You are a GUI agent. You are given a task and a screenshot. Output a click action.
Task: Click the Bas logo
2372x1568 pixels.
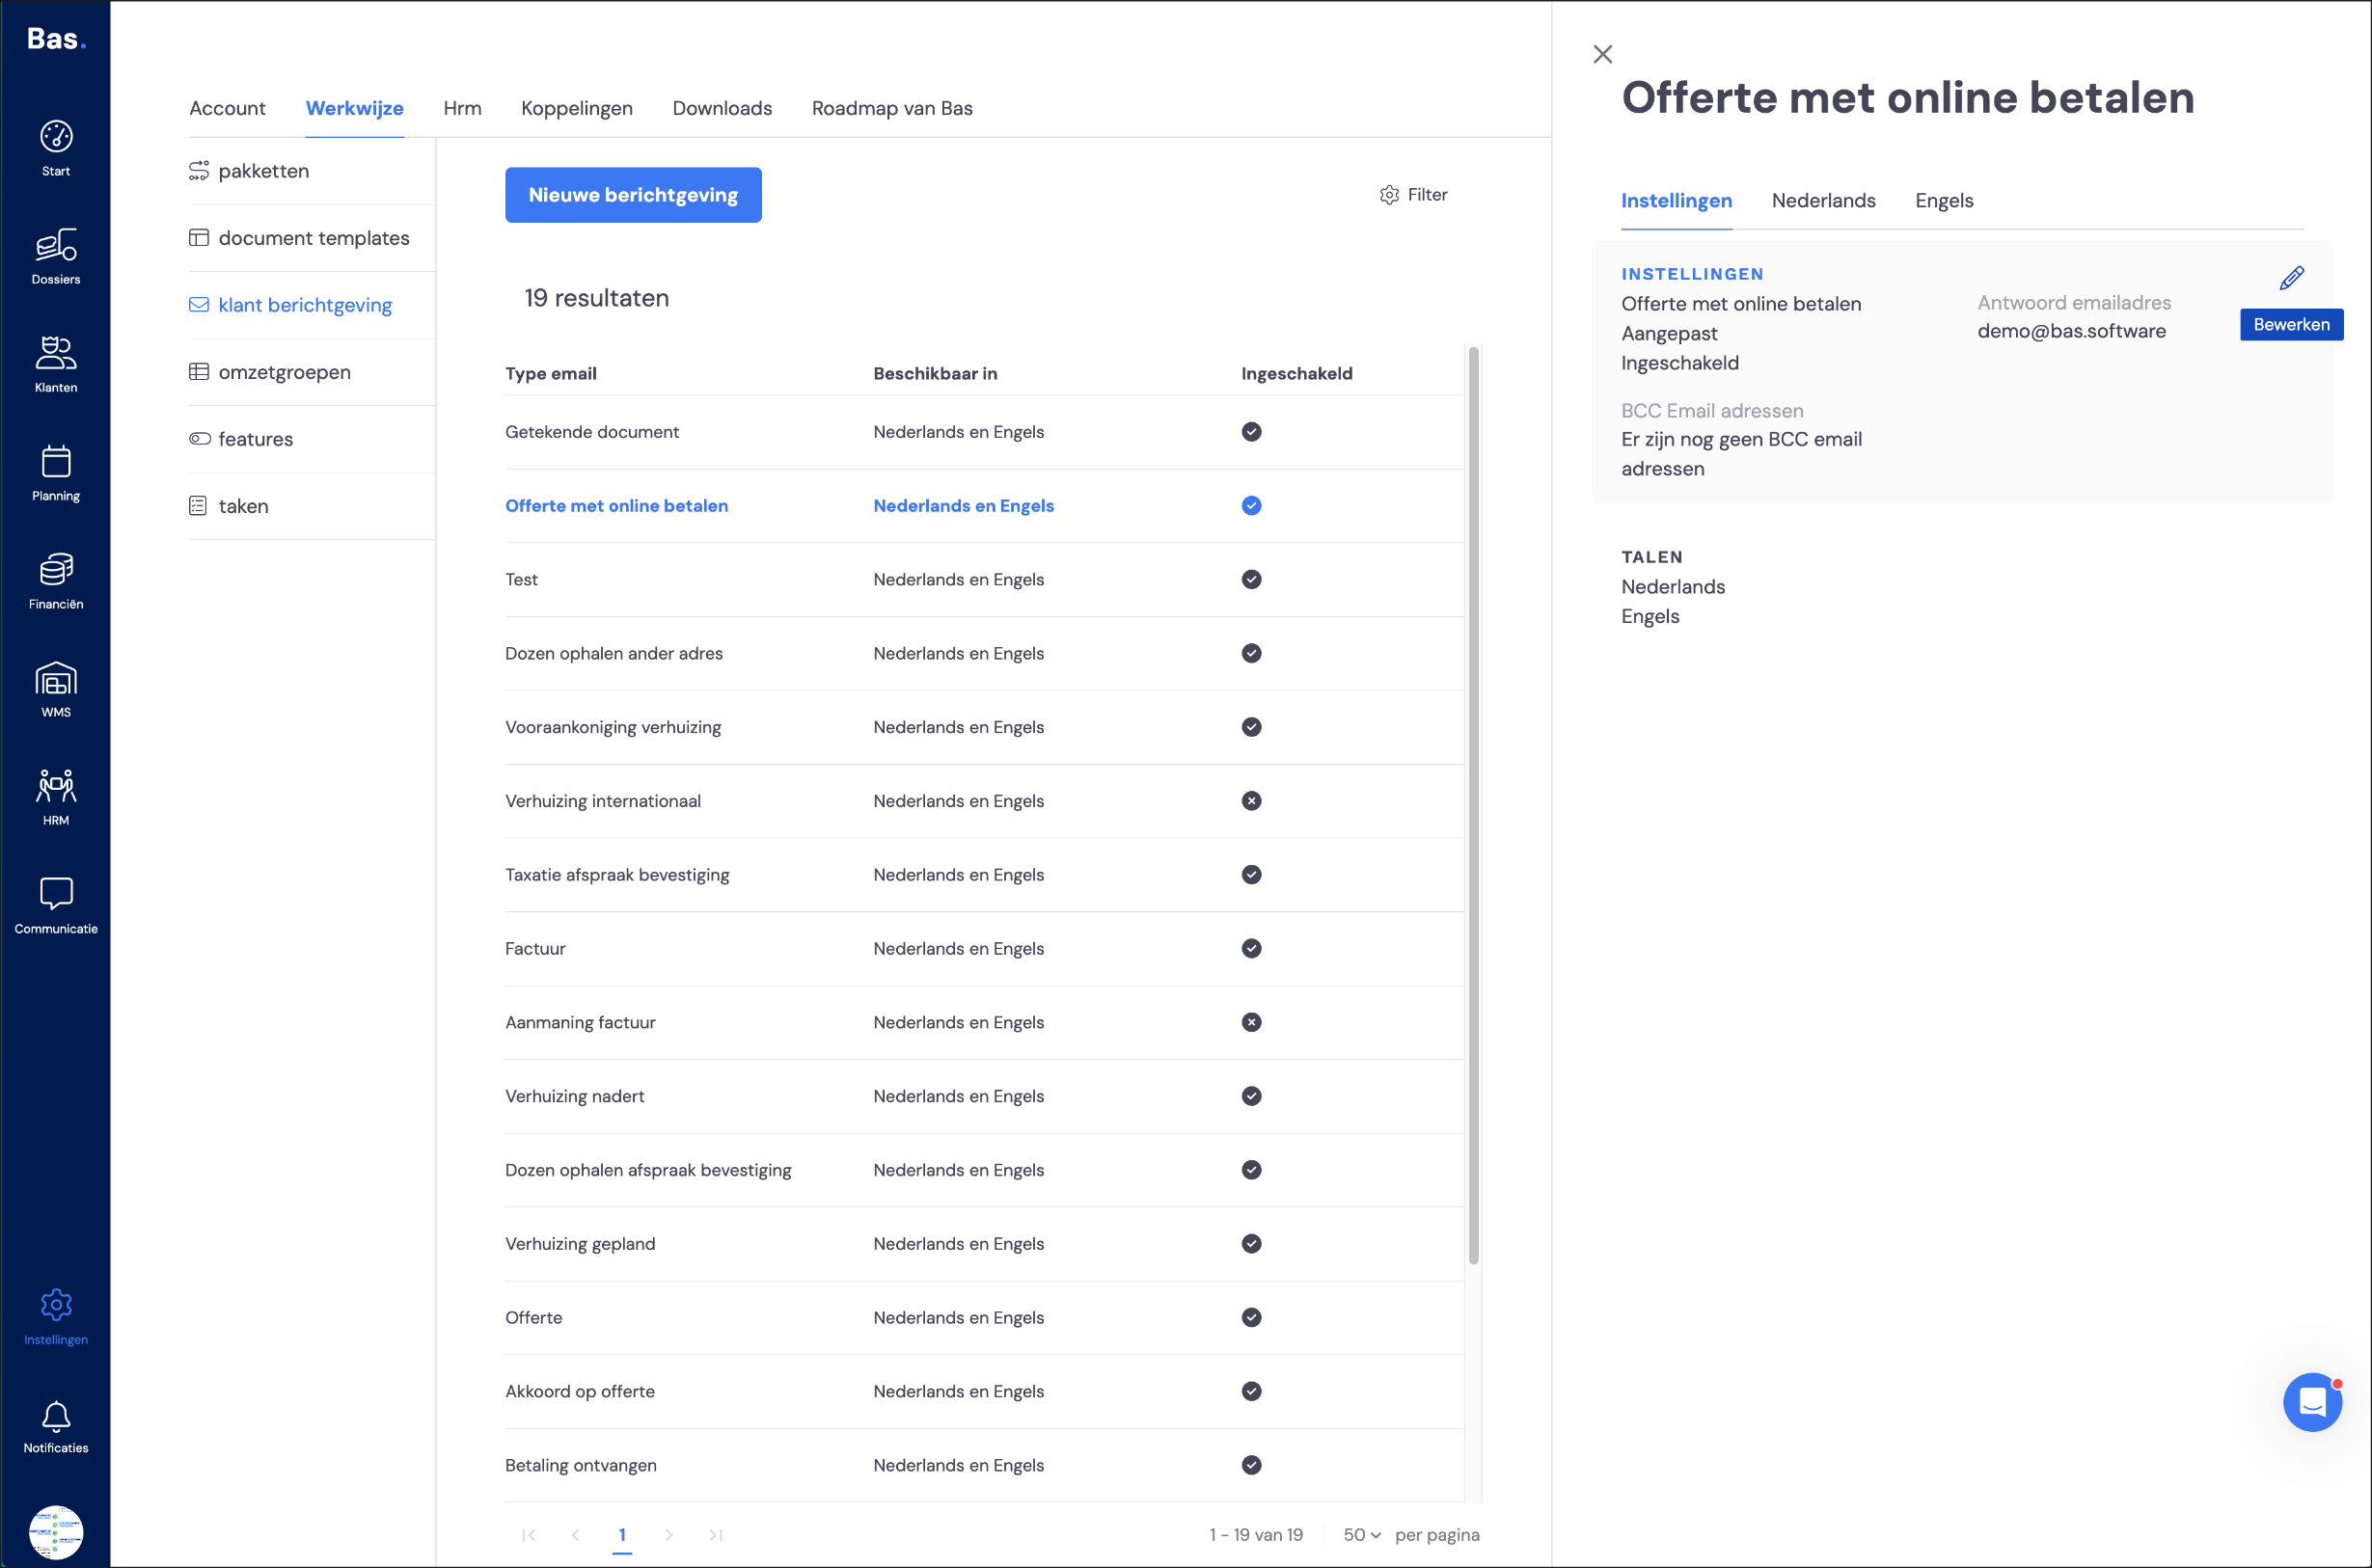coord(56,39)
